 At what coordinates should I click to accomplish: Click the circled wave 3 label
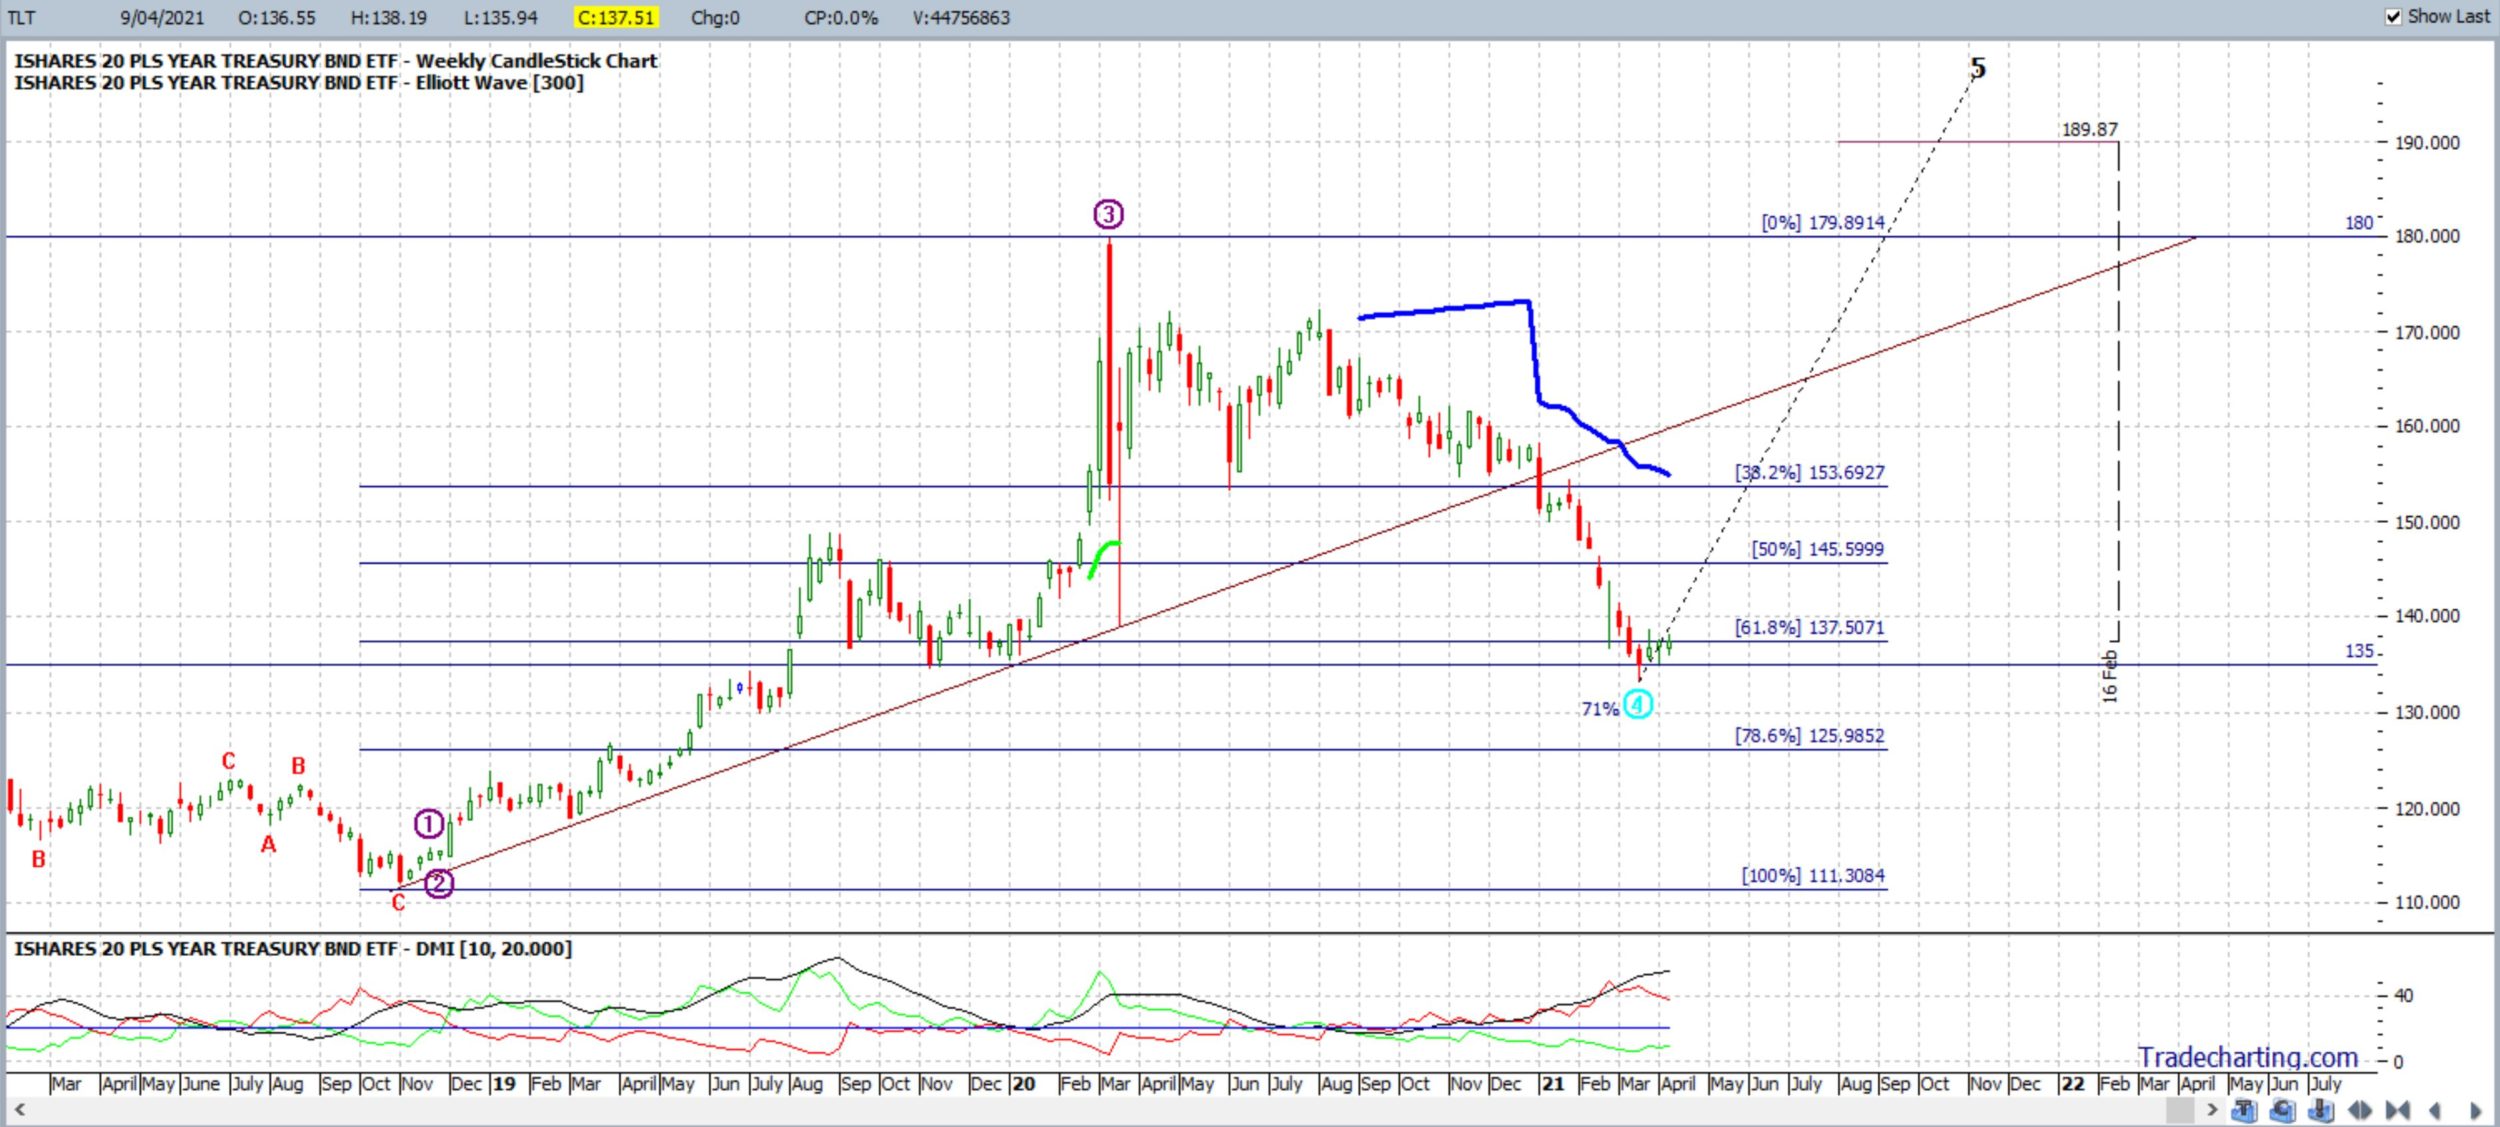pos(1108,214)
